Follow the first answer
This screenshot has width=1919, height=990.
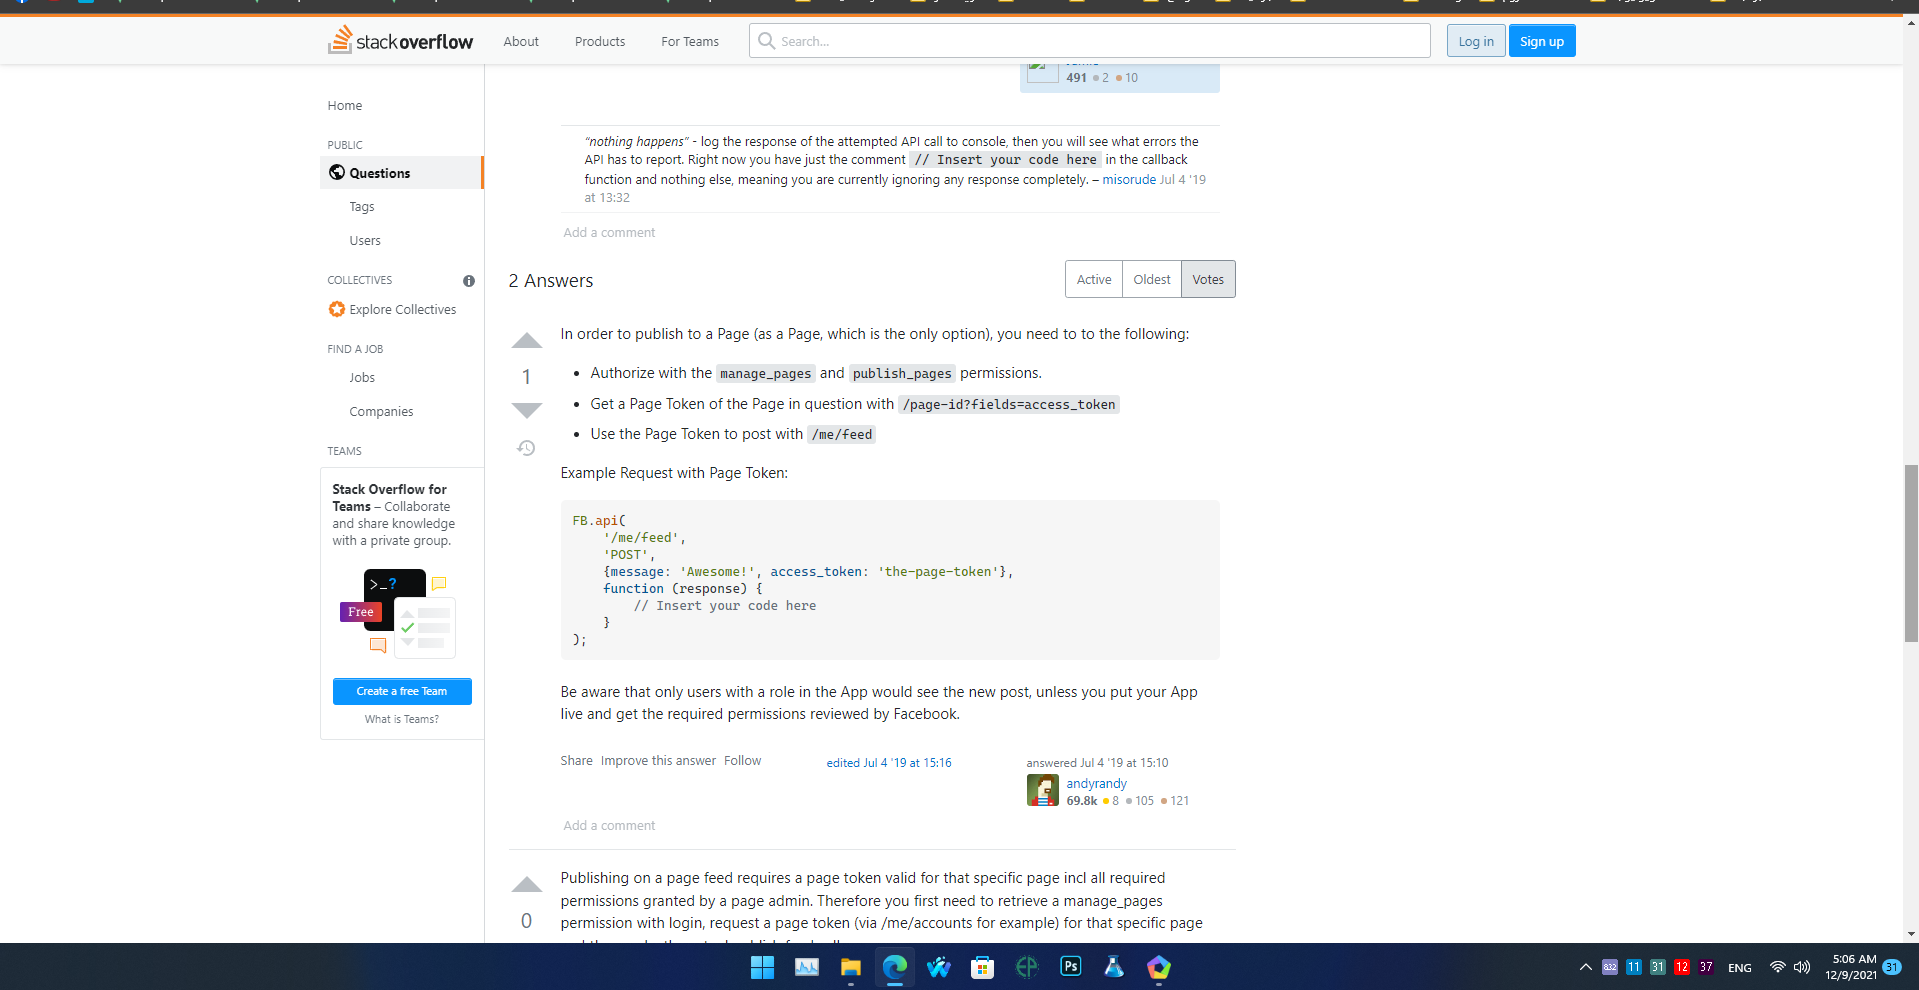pyautogui.click(x=743, y=761)
